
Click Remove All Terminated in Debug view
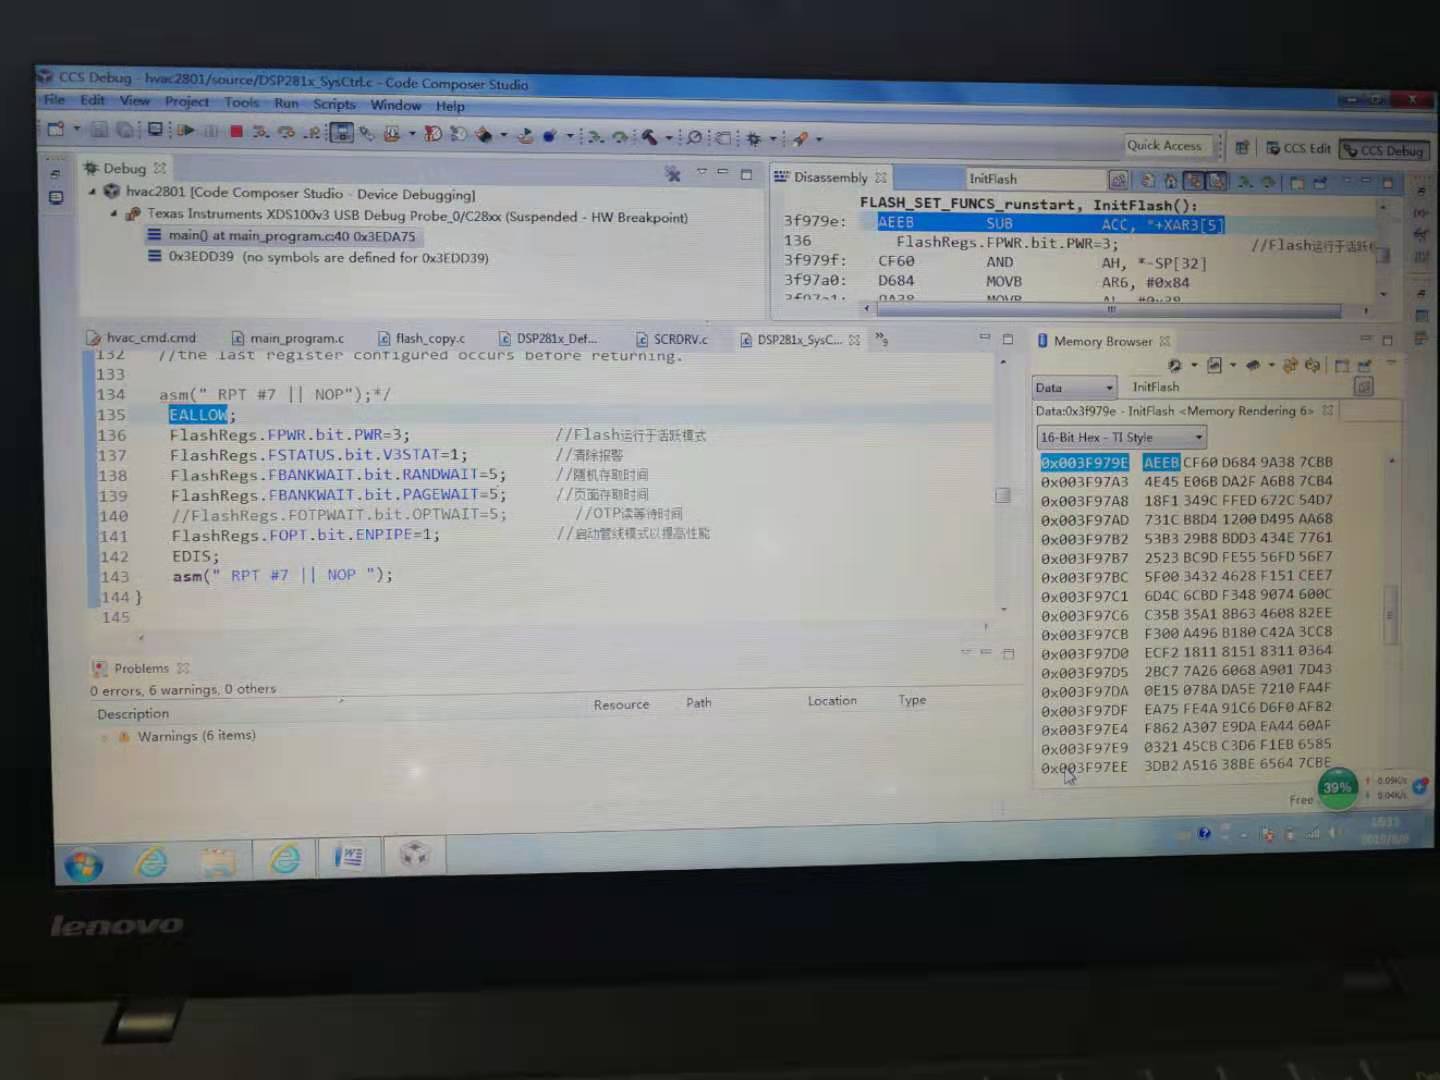click(673, 174)
